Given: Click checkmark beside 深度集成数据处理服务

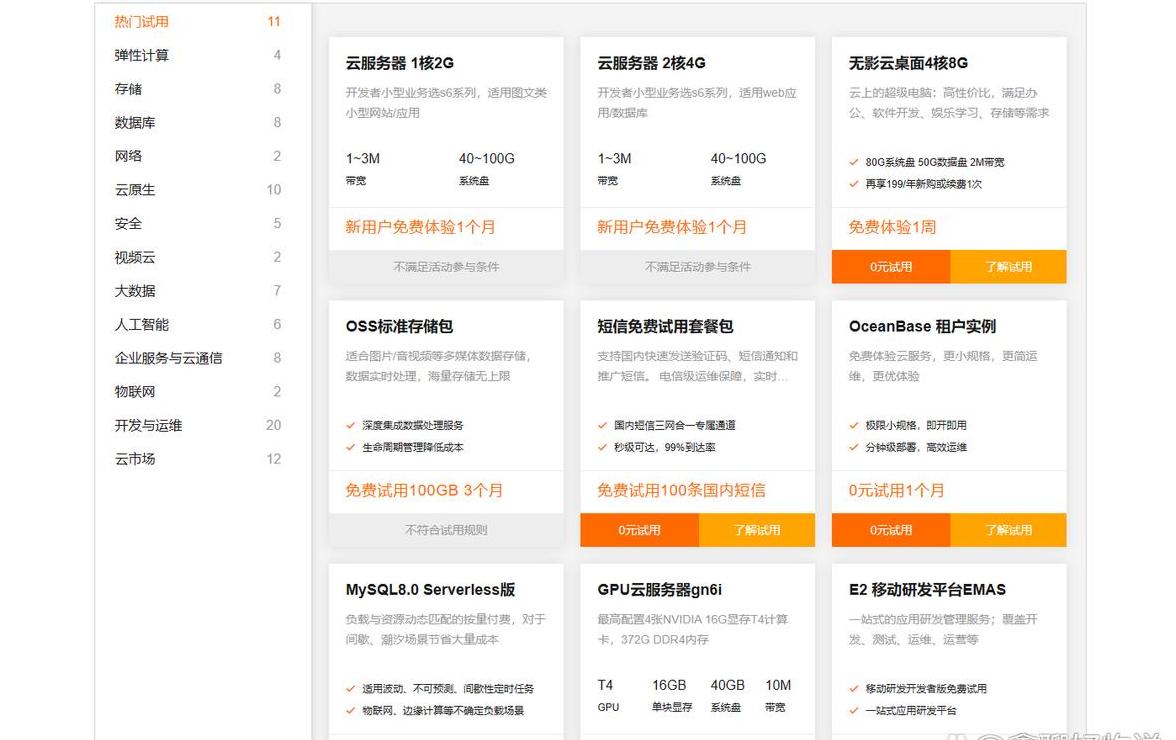Looking at the screenshot, I should pos(350,425).
